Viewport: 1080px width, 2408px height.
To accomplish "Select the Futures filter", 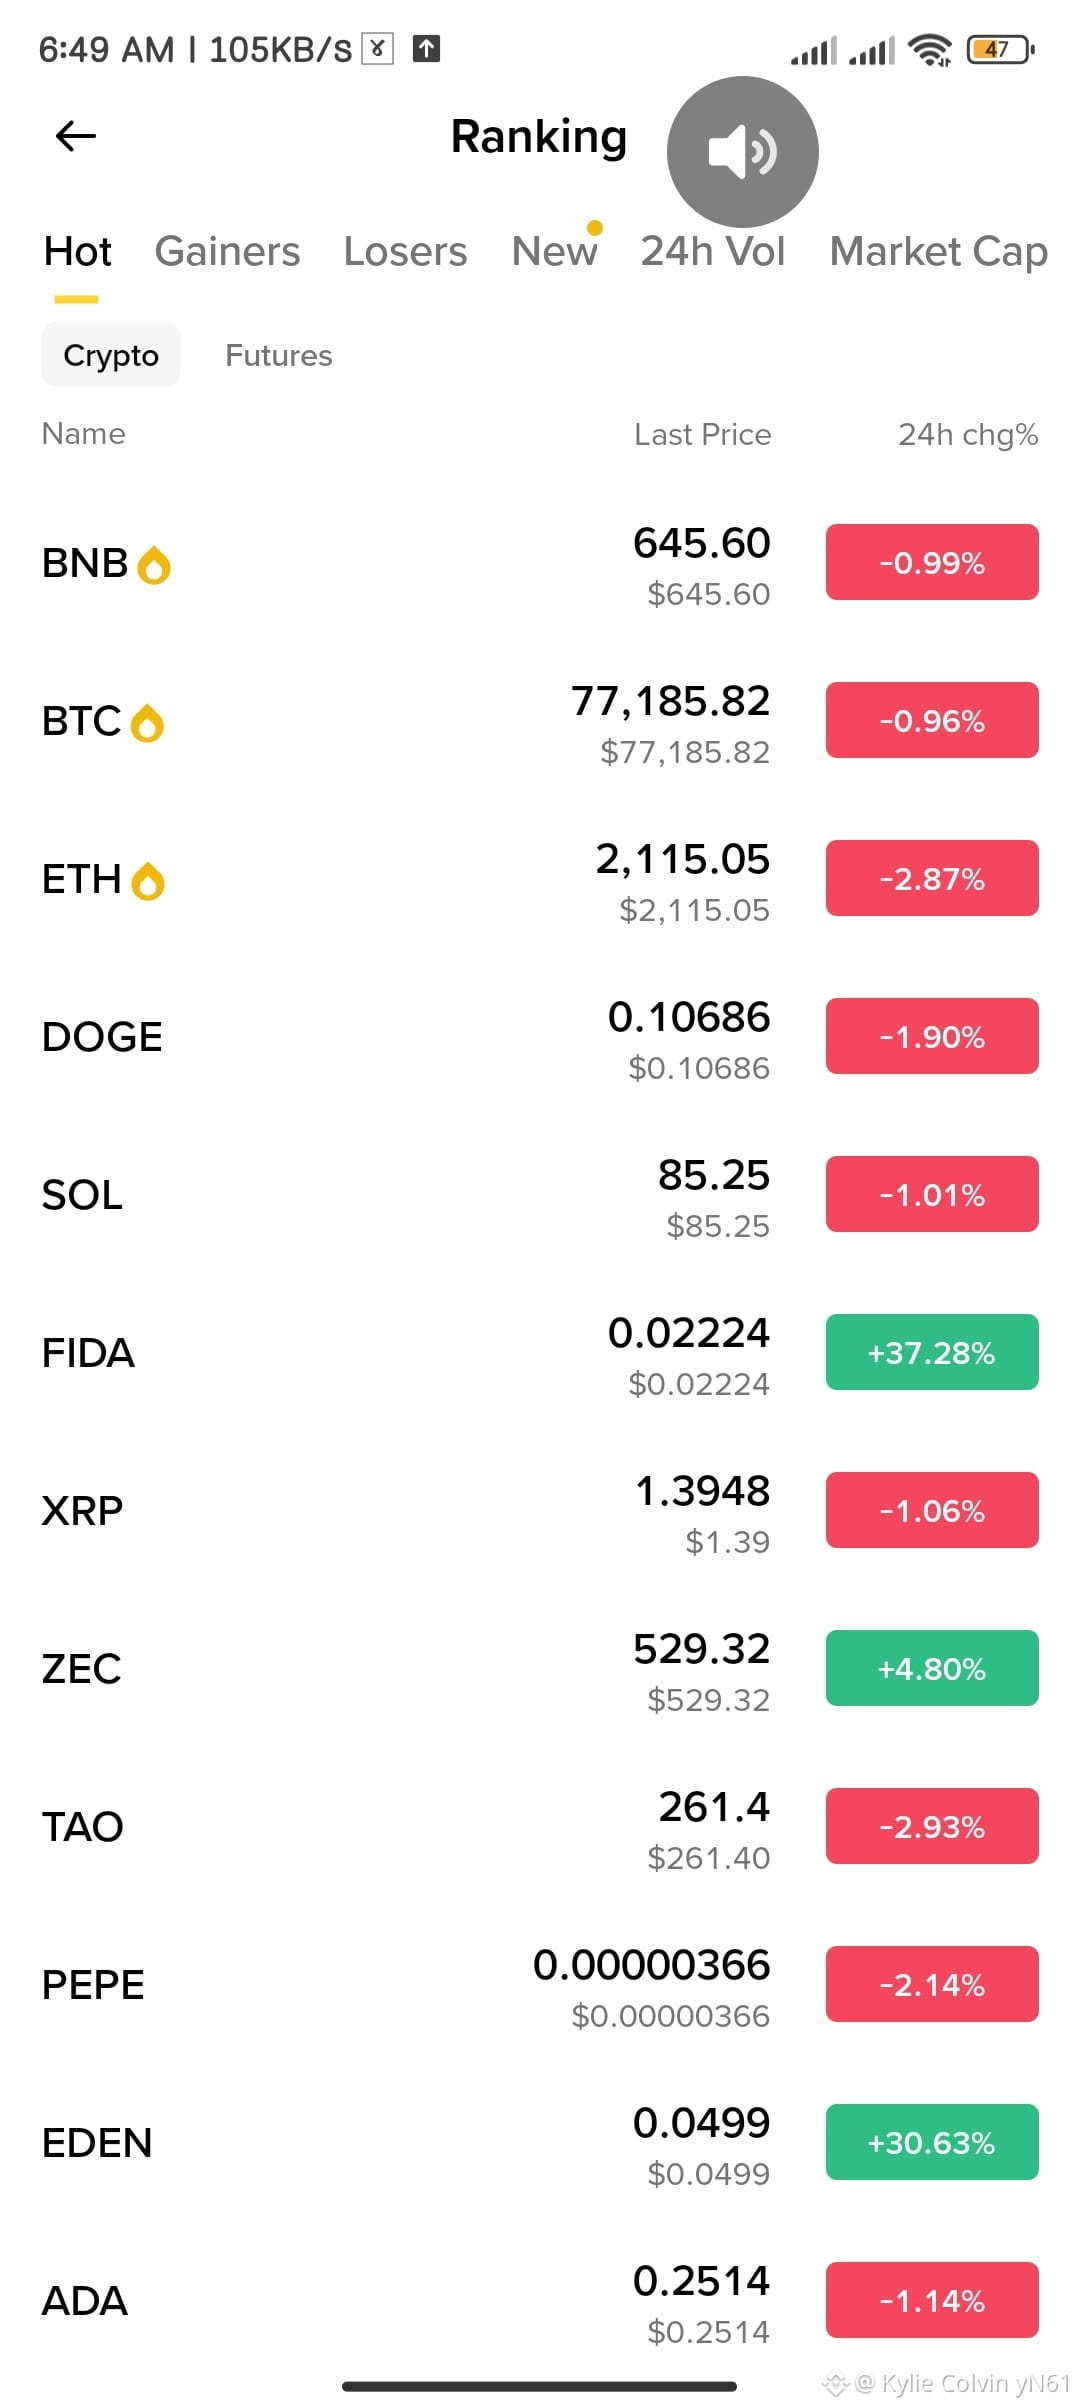I will click(279, 355).
